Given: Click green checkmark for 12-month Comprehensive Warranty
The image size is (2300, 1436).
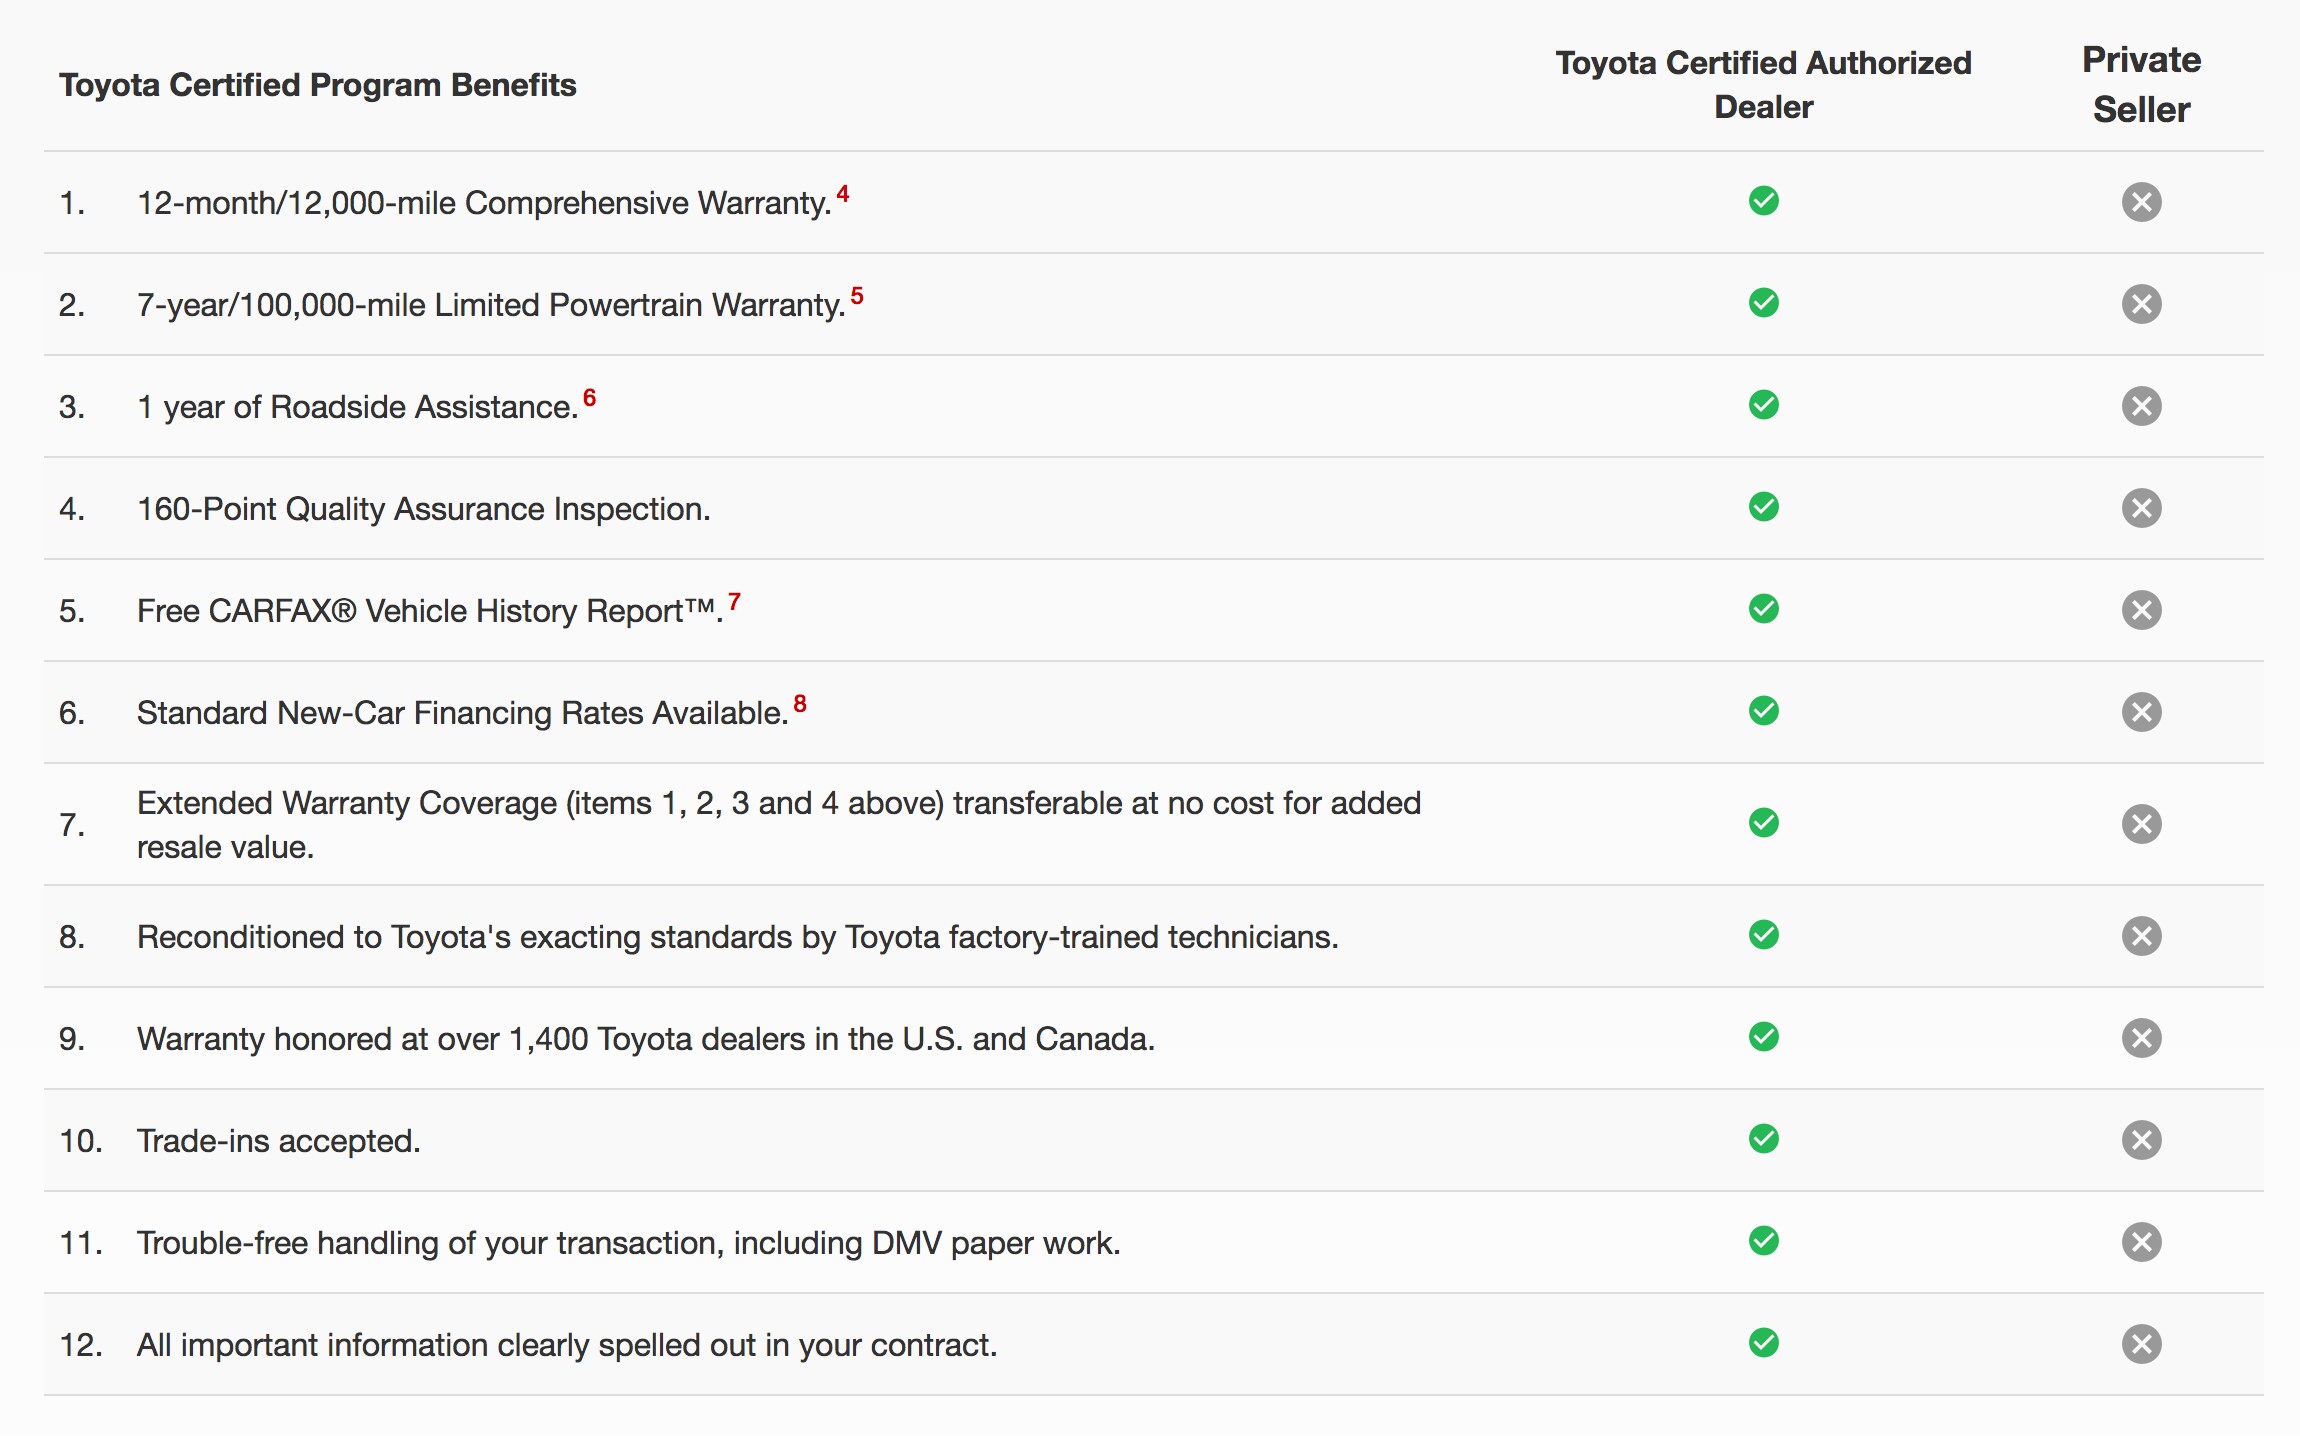Looking at the screenshot, I should 1764,201.
